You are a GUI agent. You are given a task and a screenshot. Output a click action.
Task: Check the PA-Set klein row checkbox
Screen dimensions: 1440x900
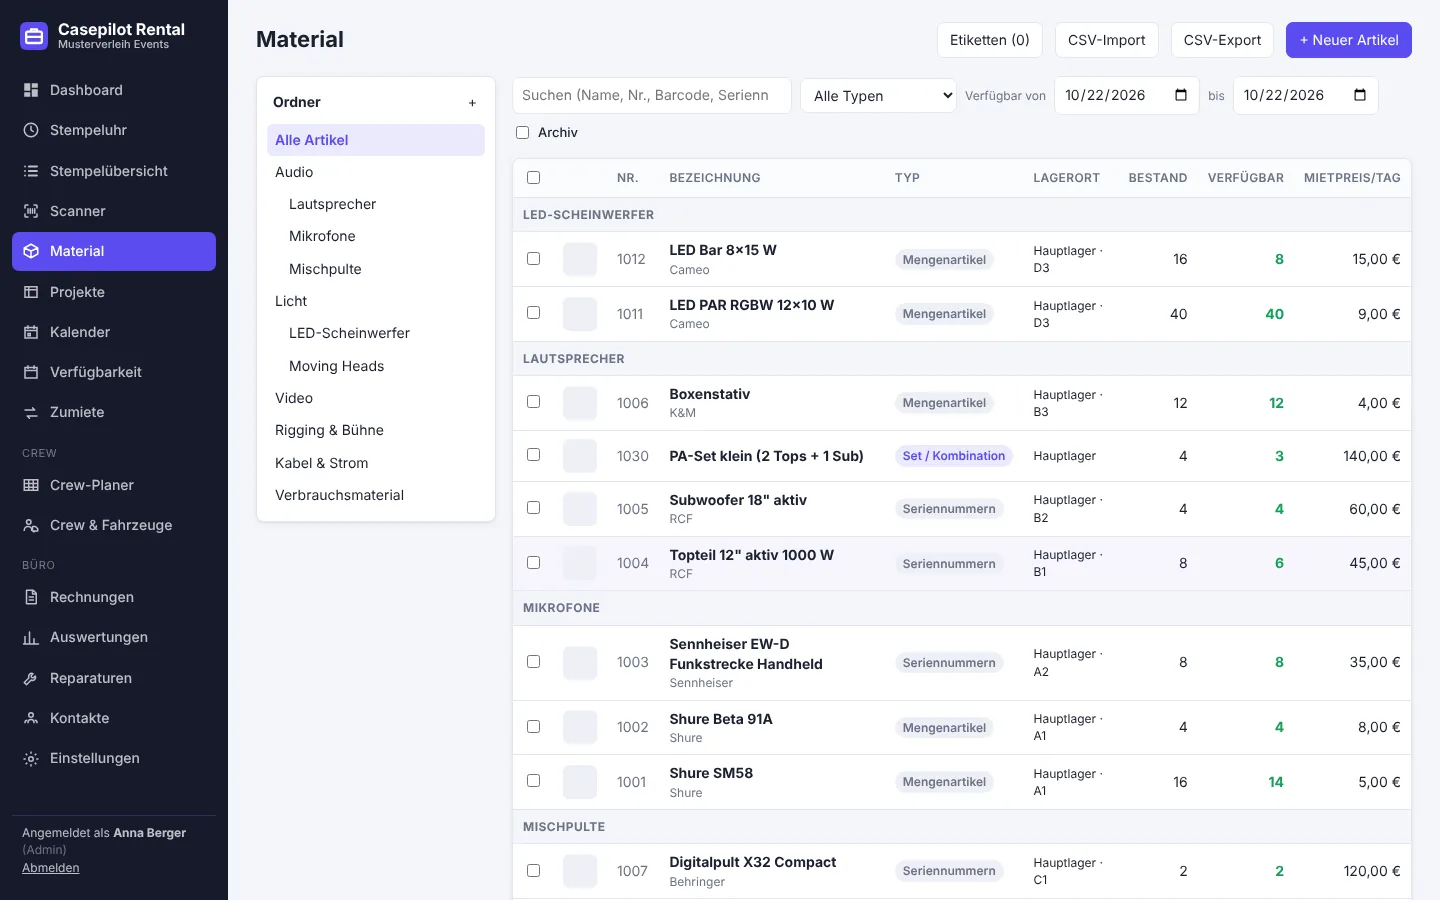(x=533, y=454)
